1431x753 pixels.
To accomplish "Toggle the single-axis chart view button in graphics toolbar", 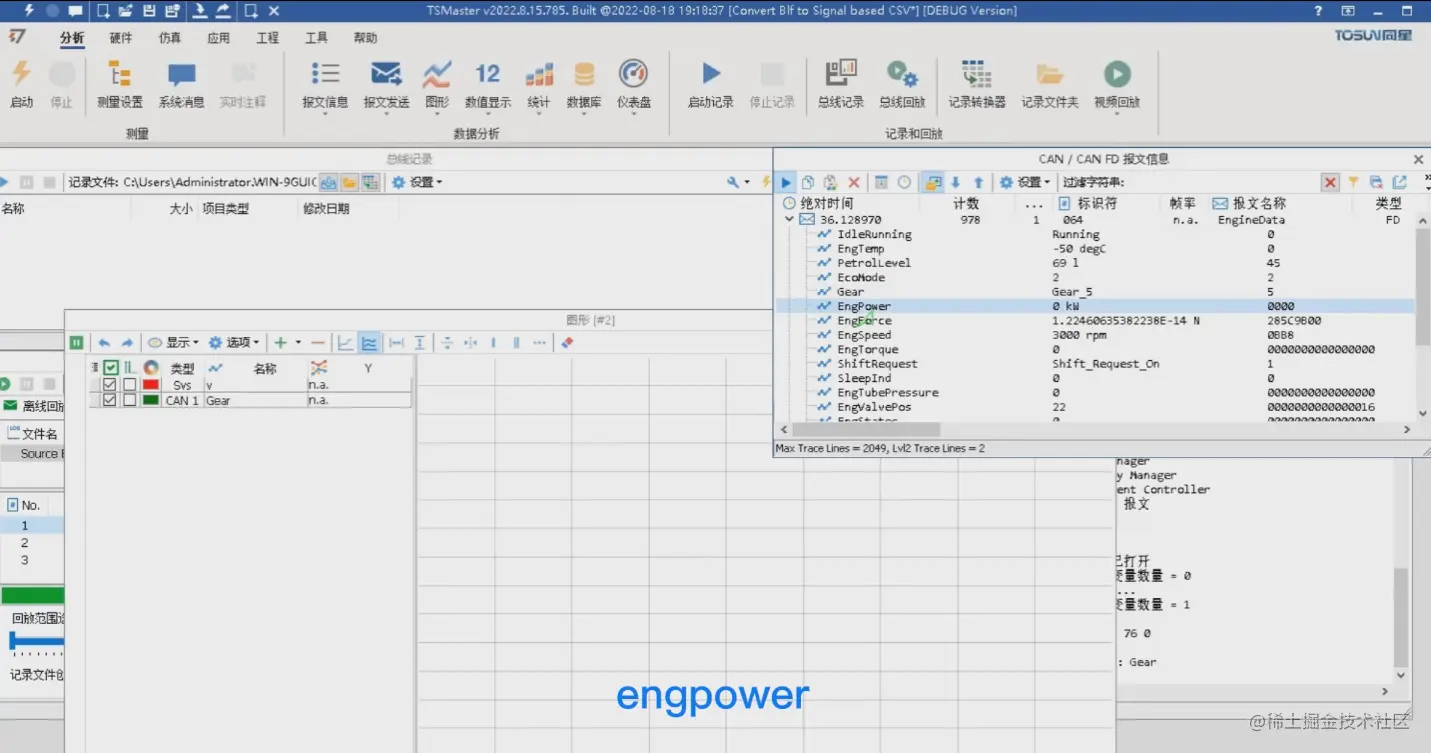I will (345, 342).
